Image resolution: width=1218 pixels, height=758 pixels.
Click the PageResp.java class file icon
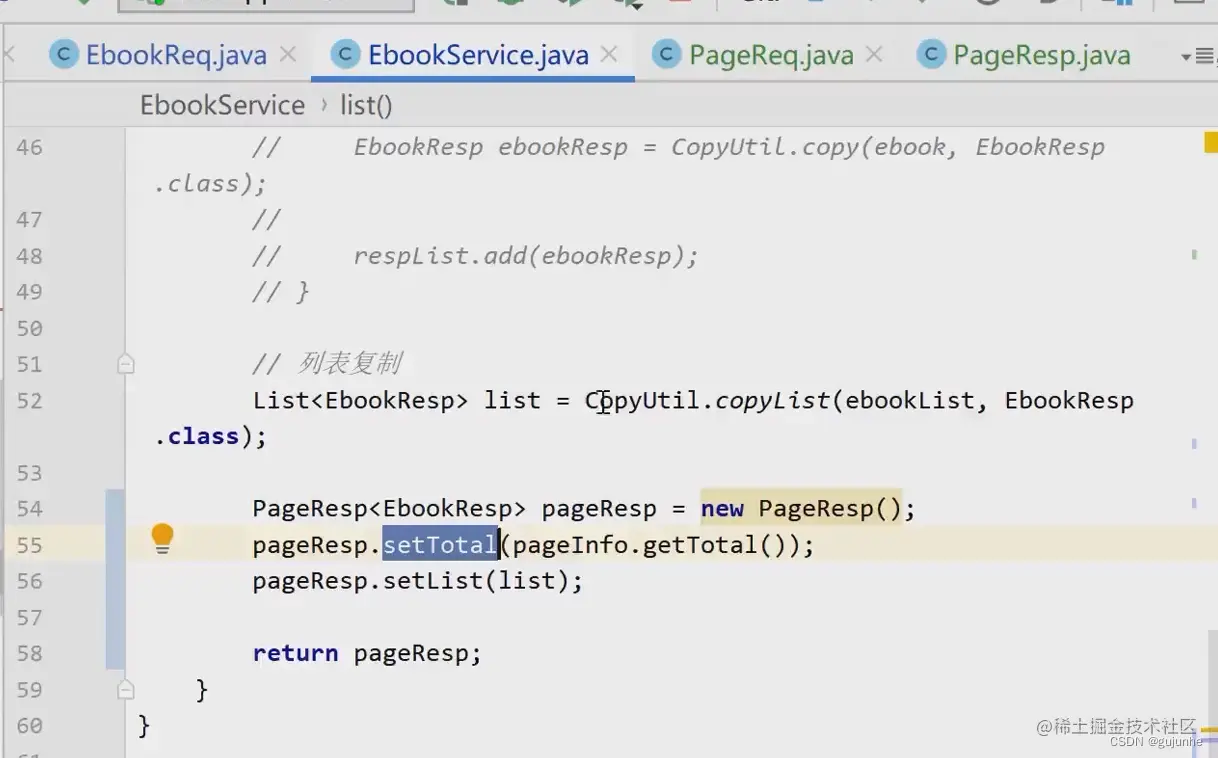(931, 54)
